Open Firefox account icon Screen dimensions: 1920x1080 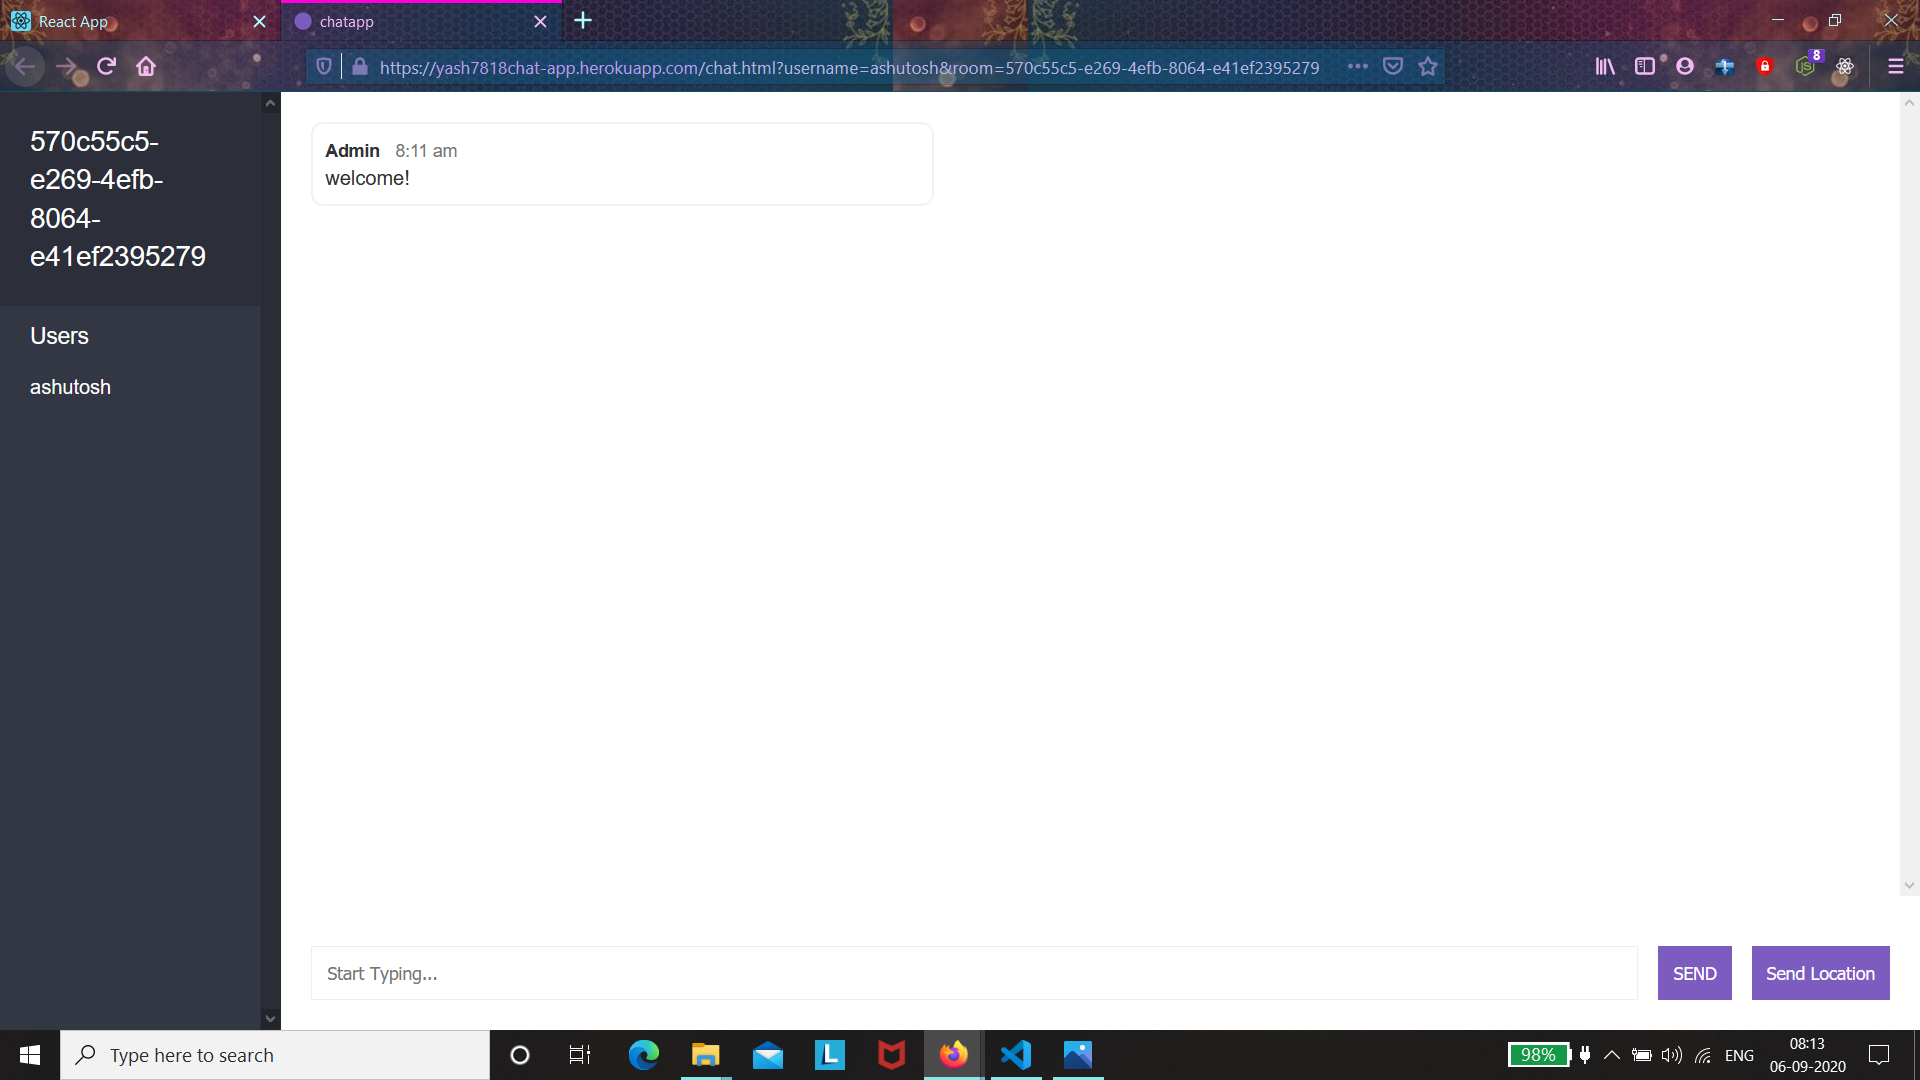(1685, 67)
